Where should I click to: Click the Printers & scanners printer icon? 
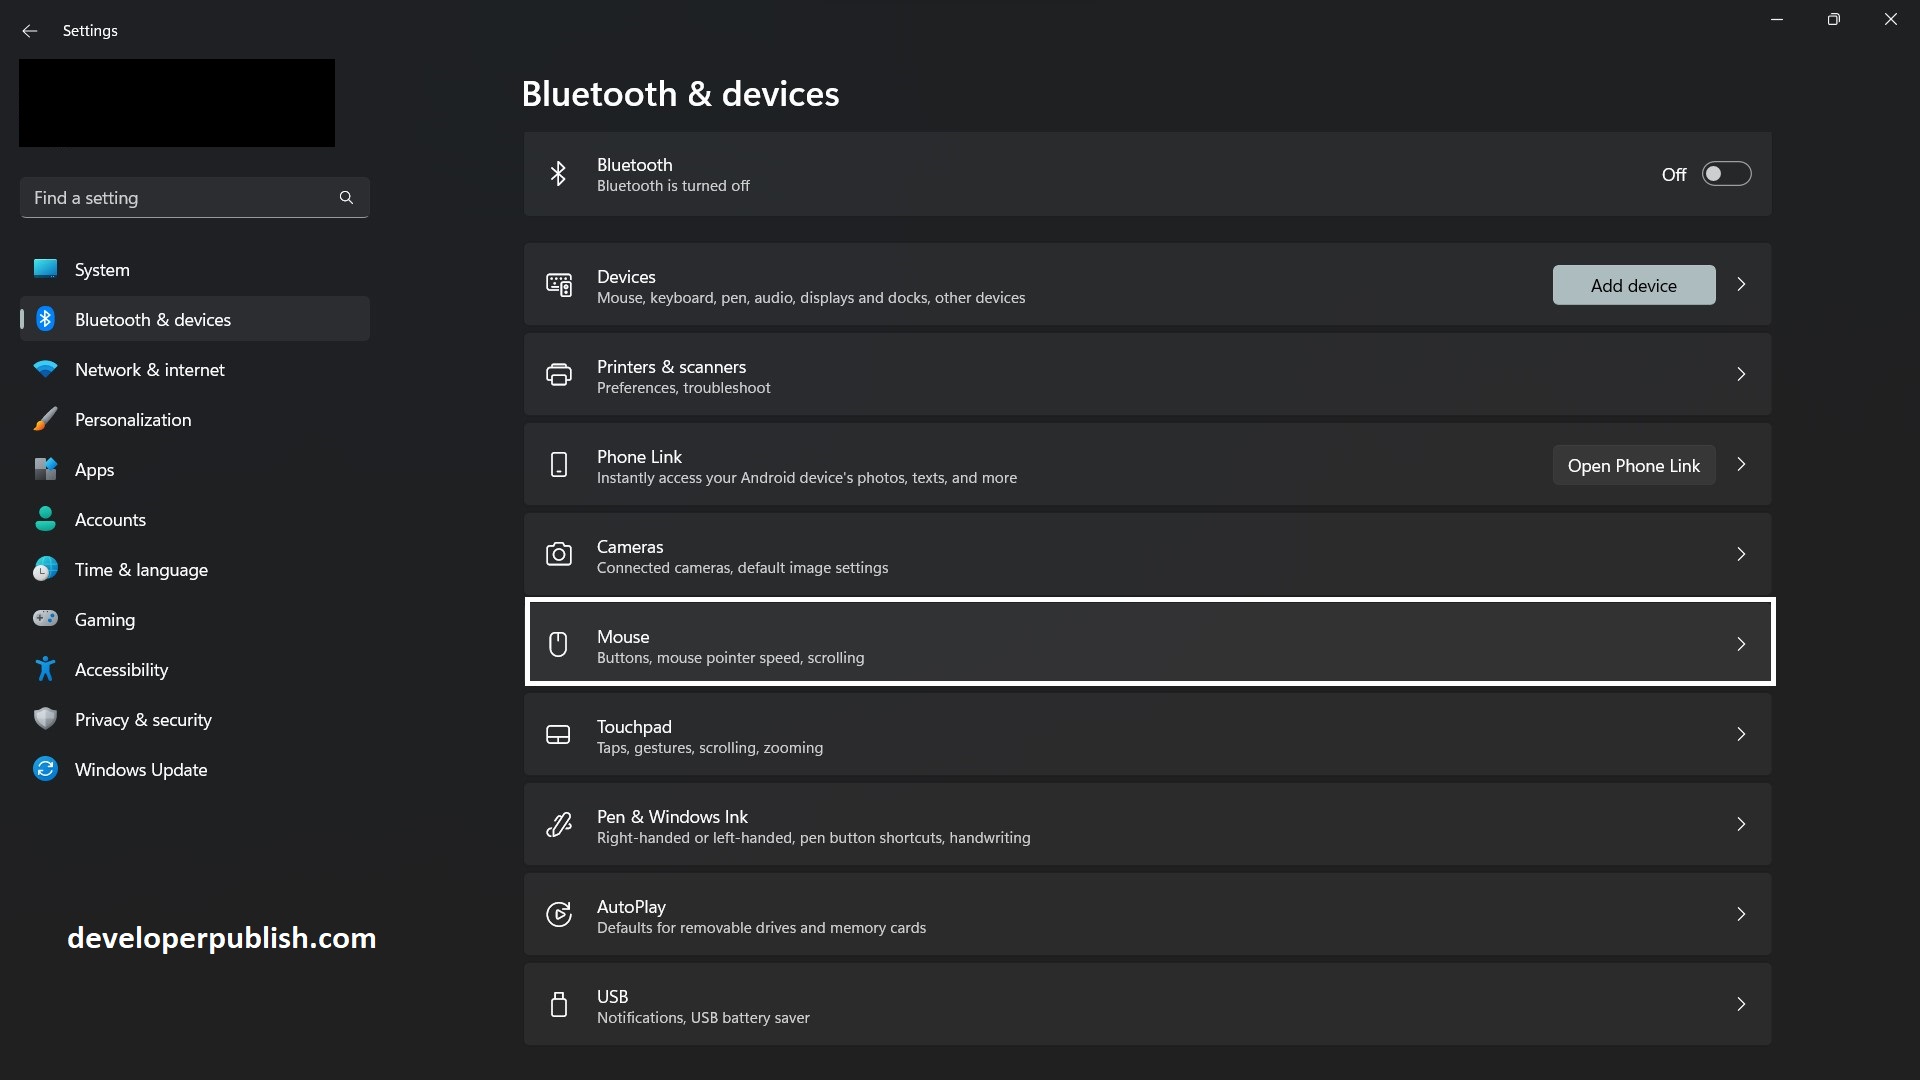[559, 374]
